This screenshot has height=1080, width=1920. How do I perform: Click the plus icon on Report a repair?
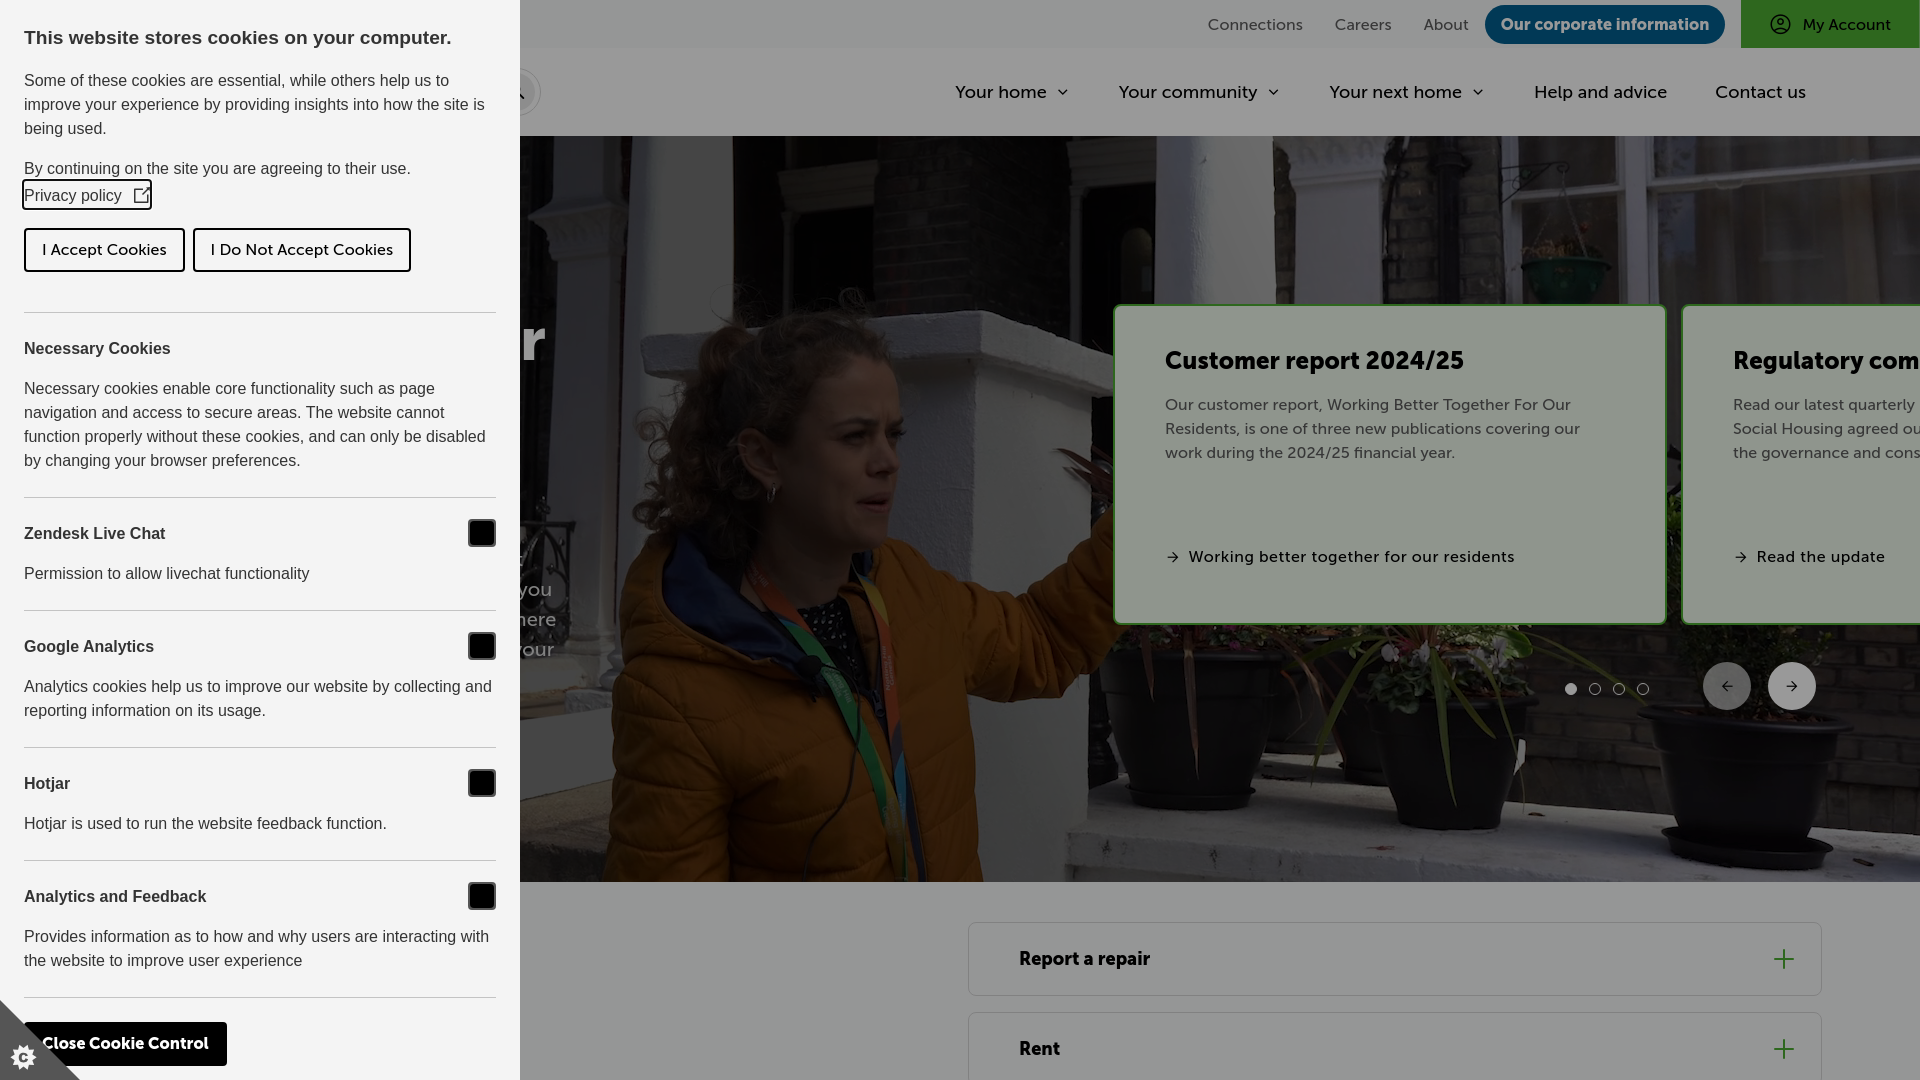(x=1784, y=959)
